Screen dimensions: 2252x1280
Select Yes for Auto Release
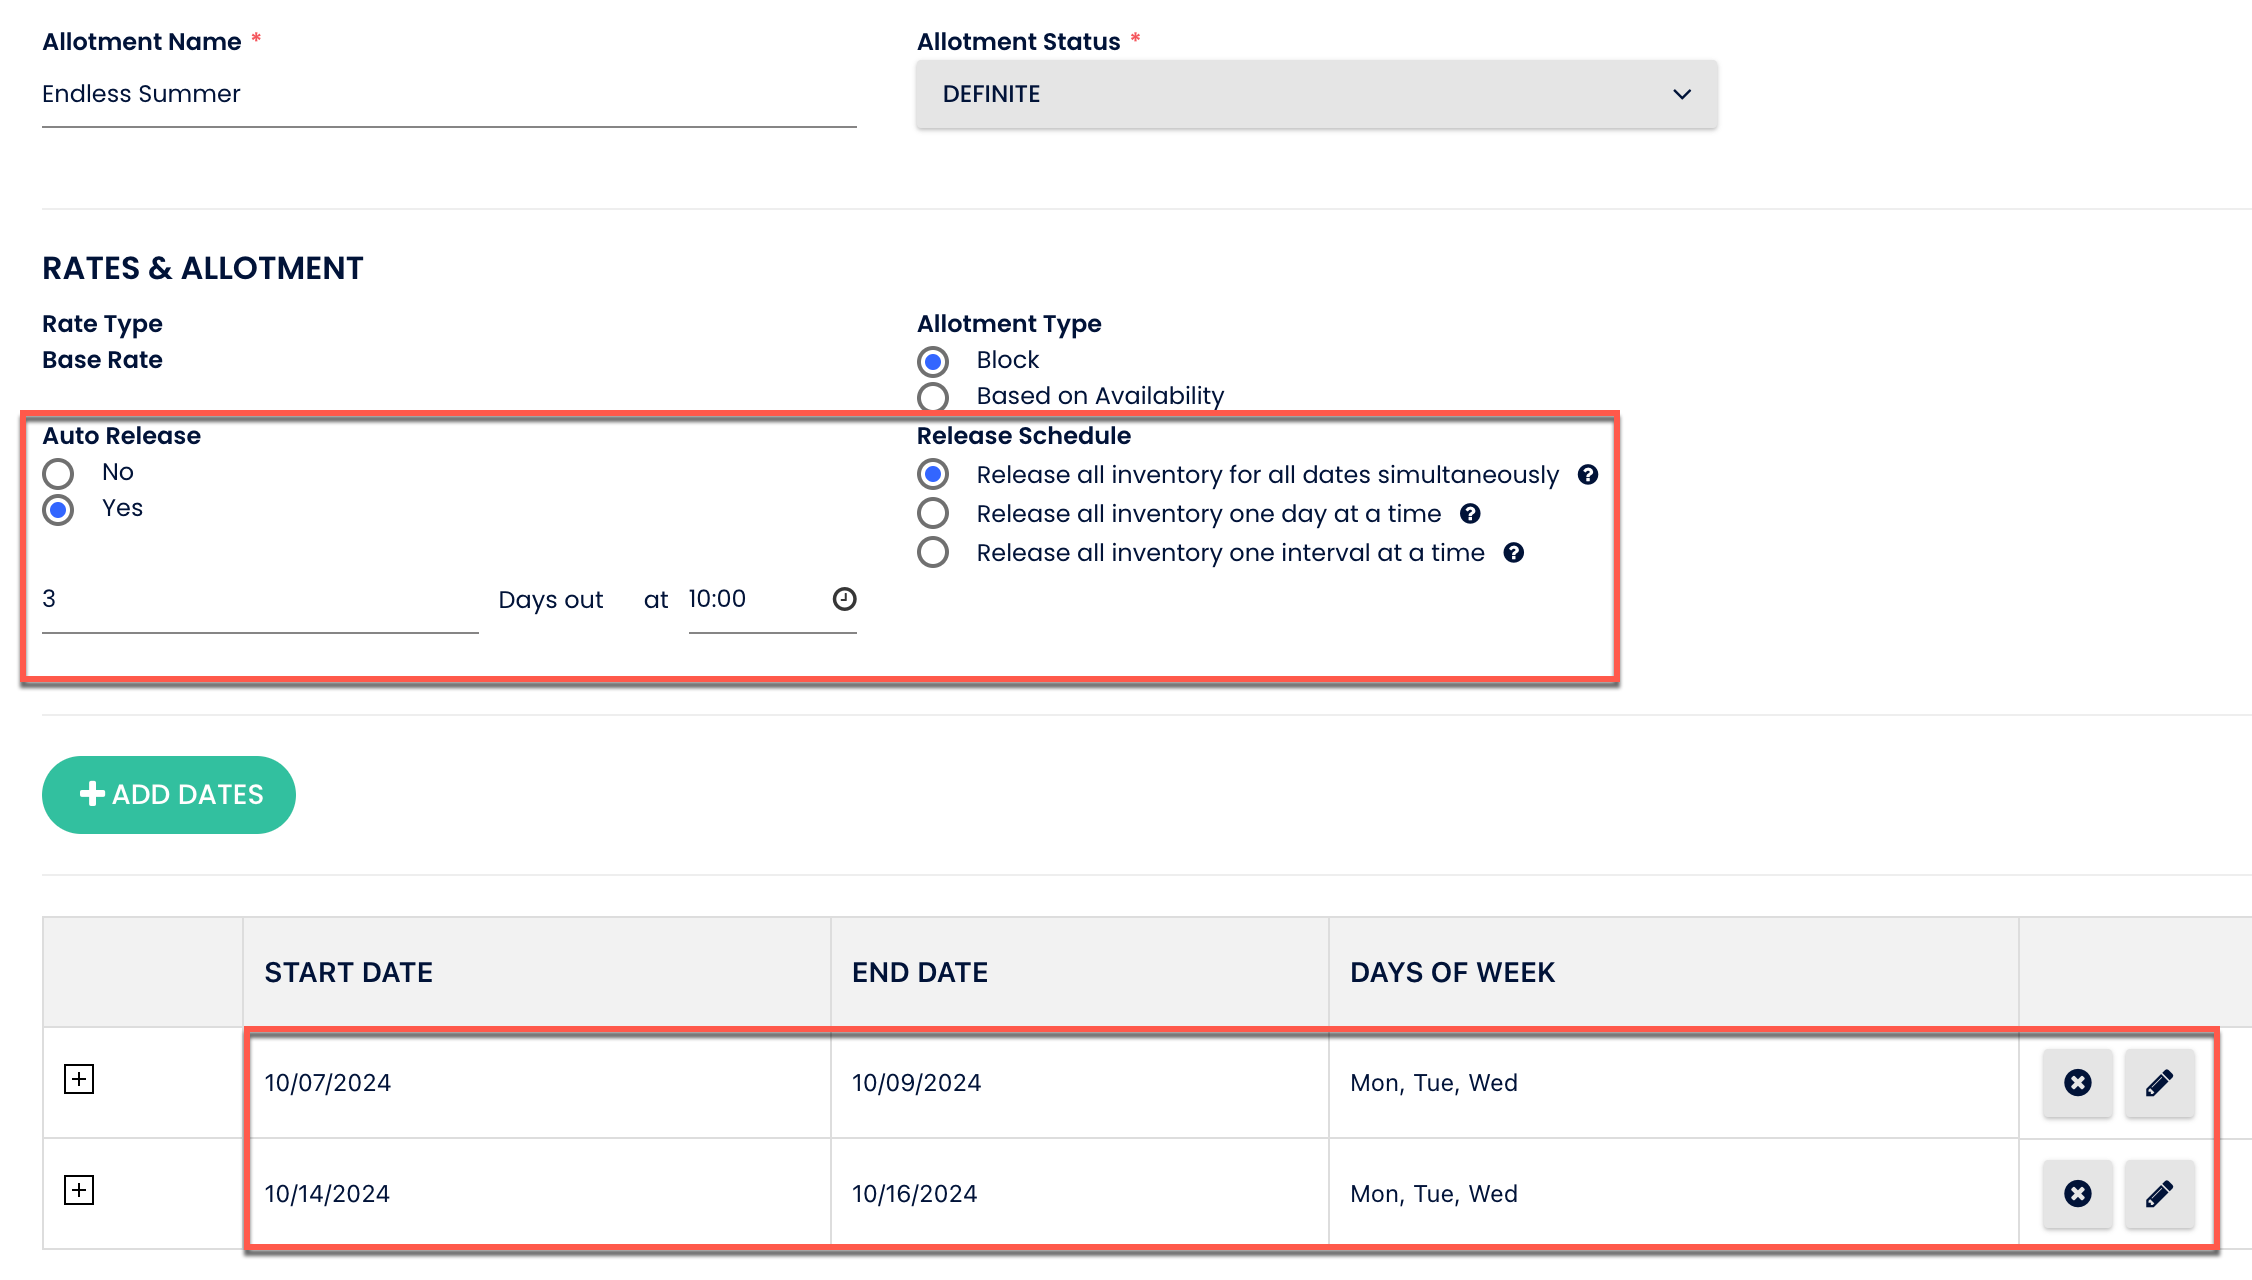[x=58, y=510]
